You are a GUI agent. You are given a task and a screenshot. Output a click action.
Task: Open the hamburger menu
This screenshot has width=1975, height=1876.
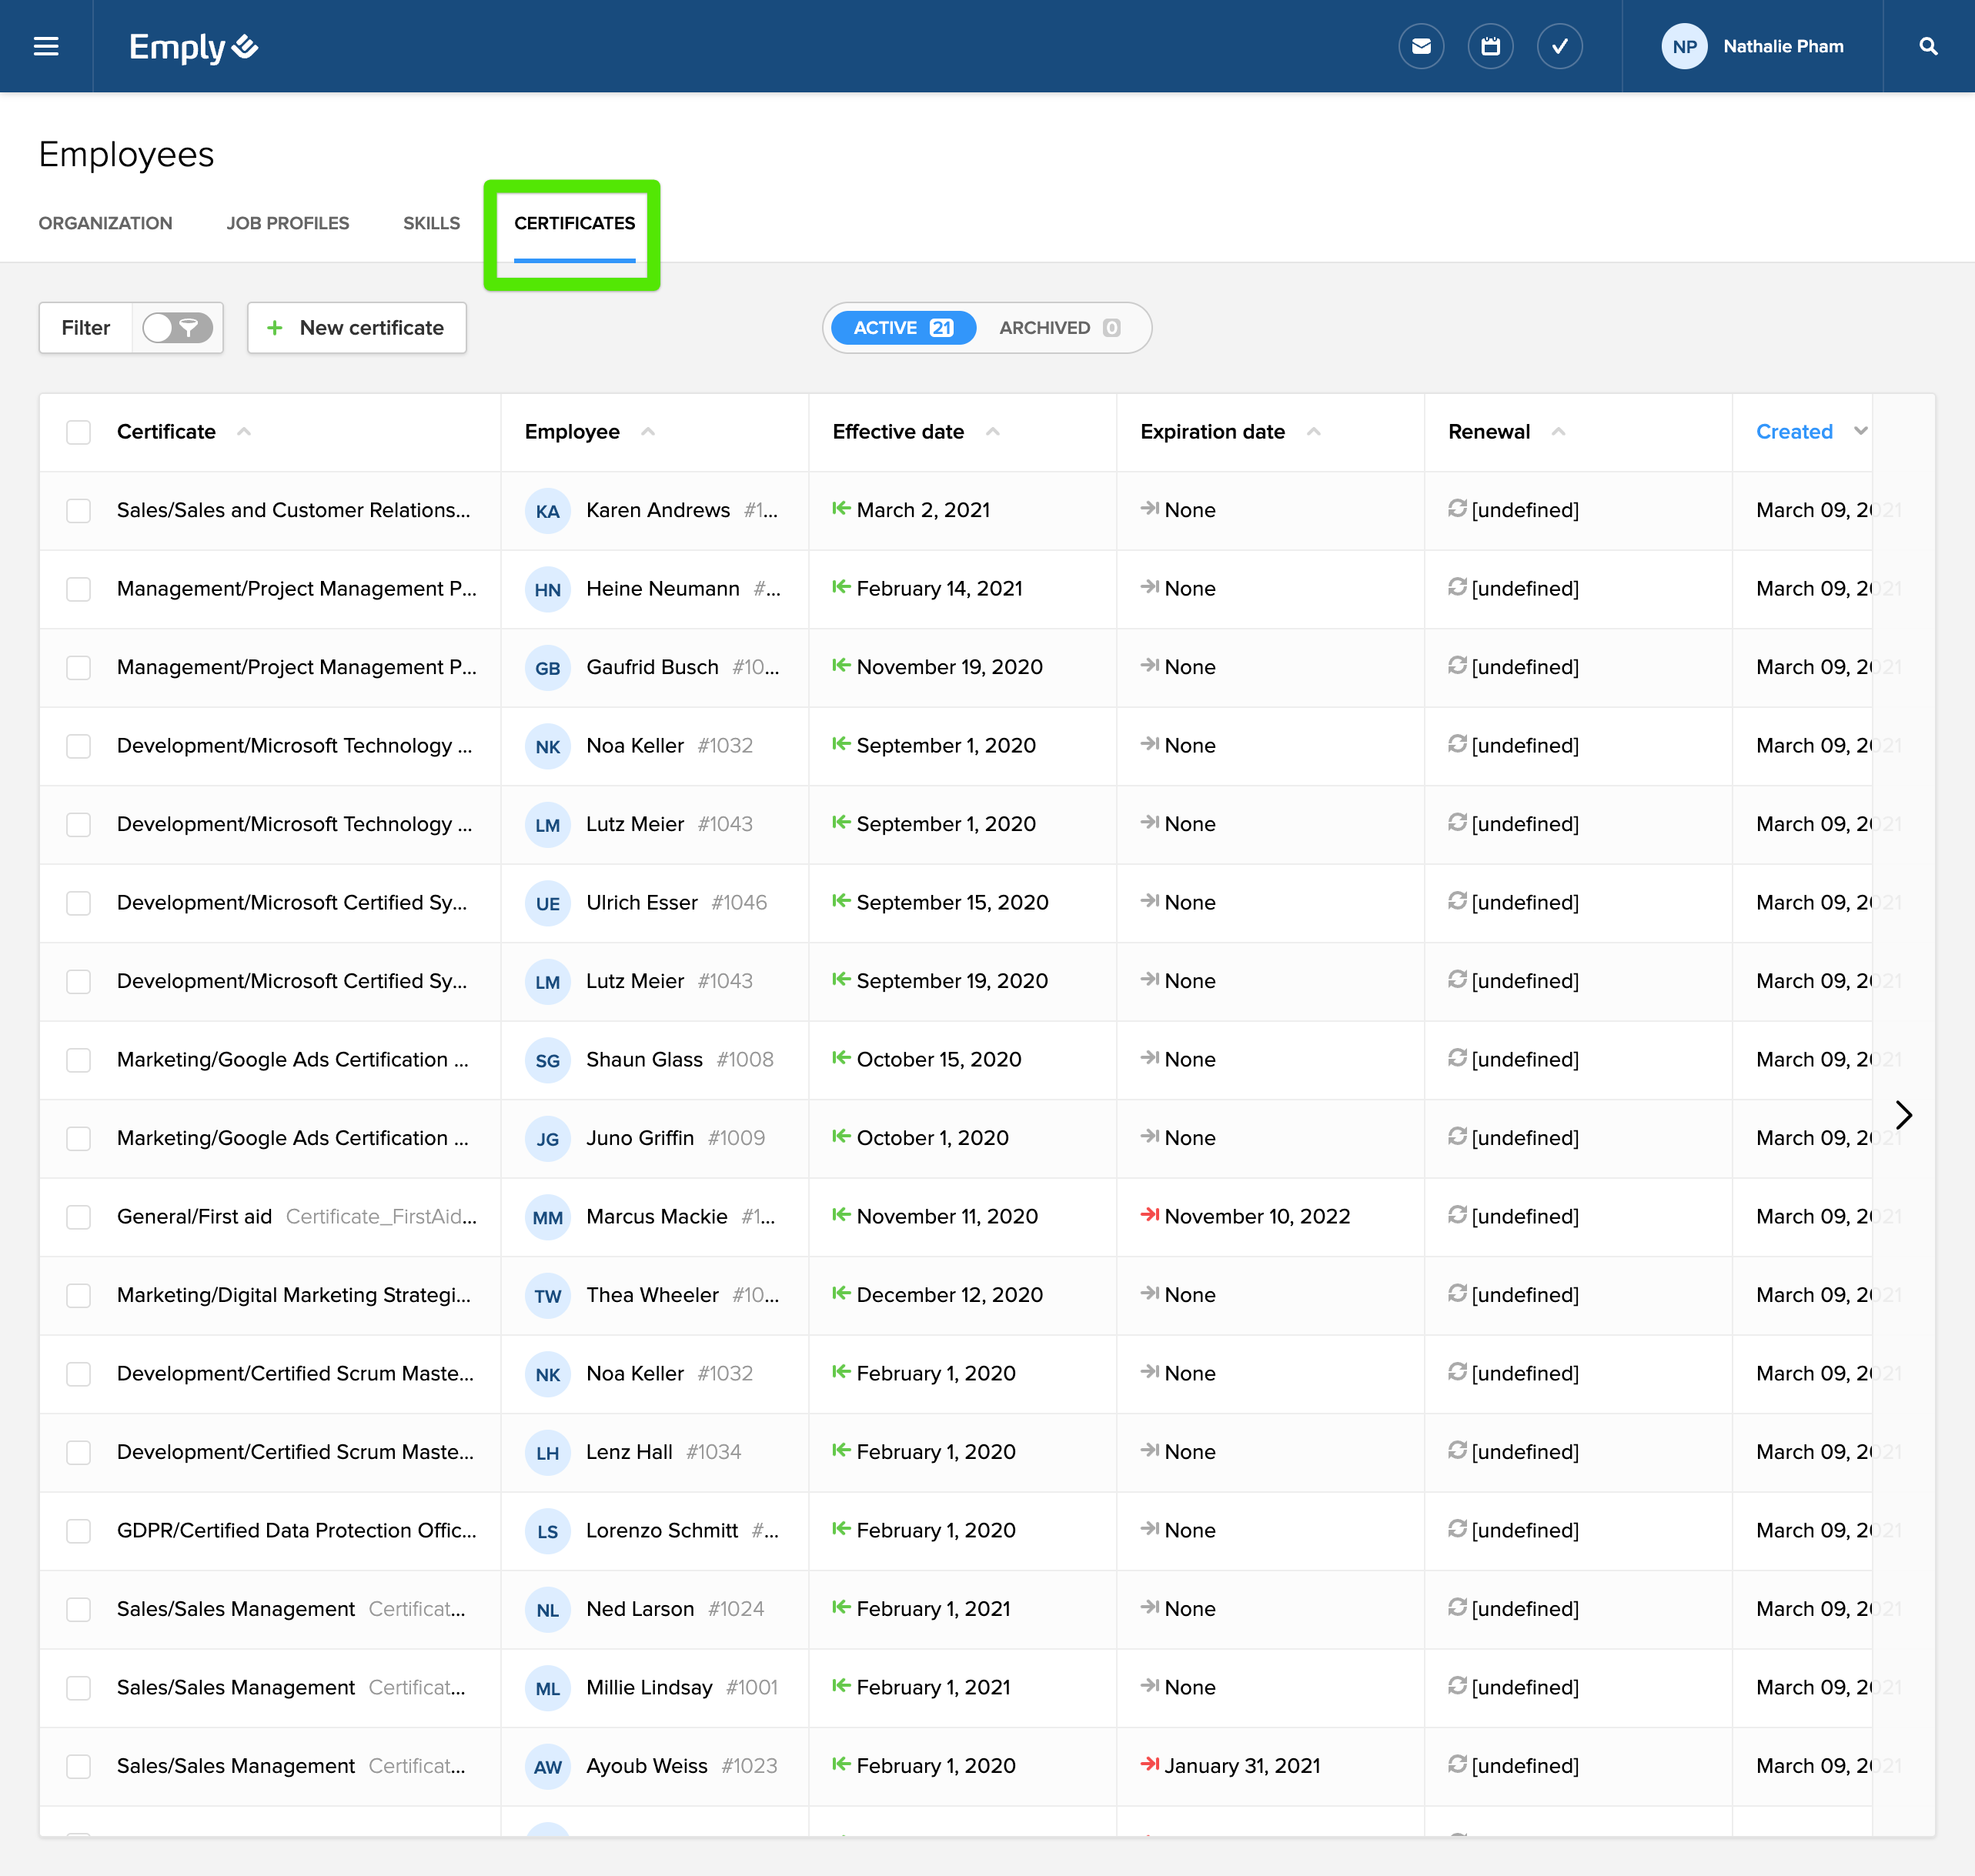[x=46, y=46]
